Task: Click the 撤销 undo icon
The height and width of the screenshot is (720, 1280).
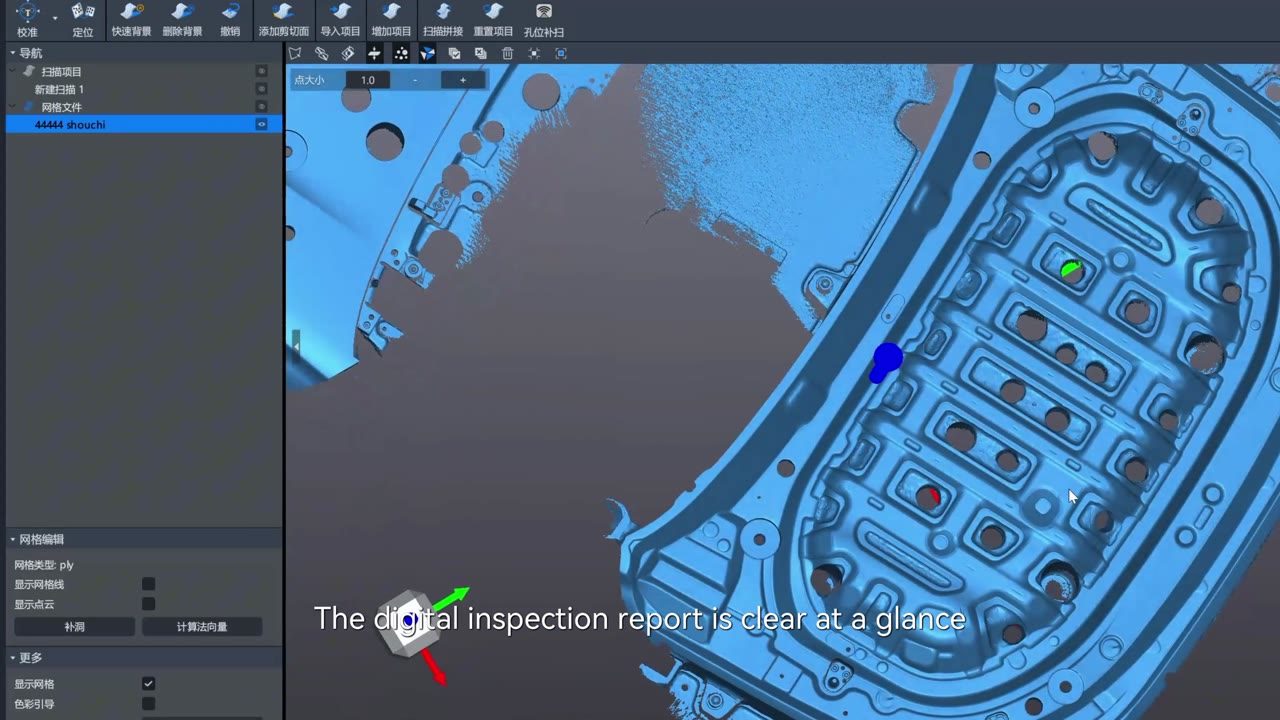Action: click(x=230, y=12)
